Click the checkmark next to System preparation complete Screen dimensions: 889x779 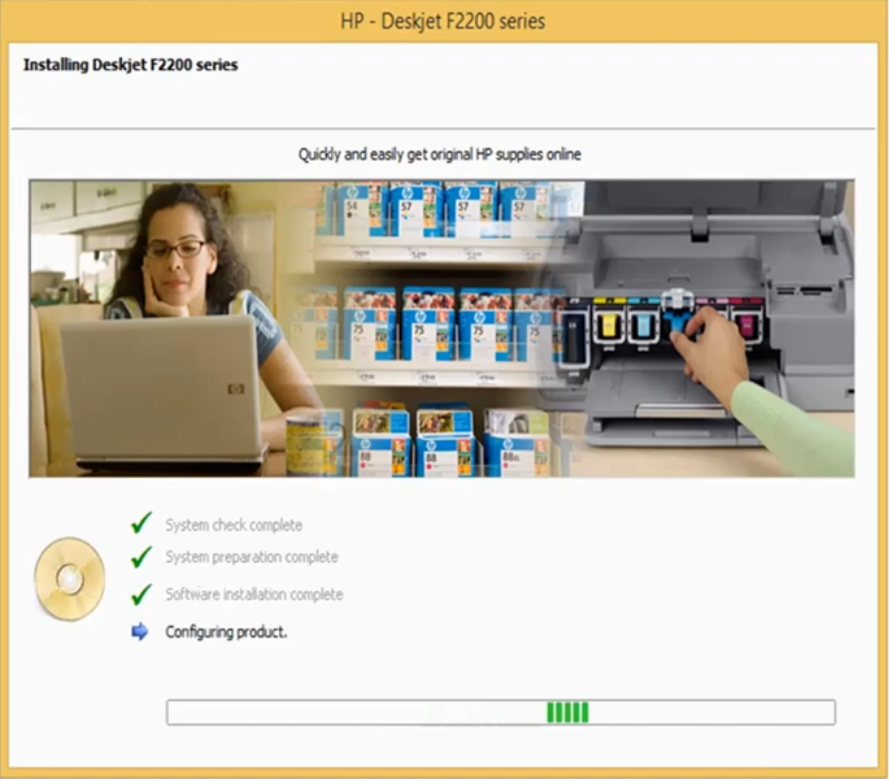tap(141, 557)
